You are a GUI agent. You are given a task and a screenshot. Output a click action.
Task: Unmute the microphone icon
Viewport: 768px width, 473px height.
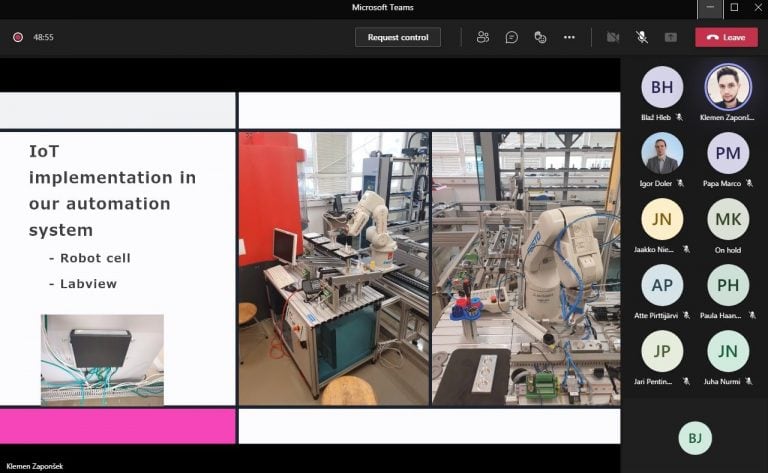[x=642, y=37]
